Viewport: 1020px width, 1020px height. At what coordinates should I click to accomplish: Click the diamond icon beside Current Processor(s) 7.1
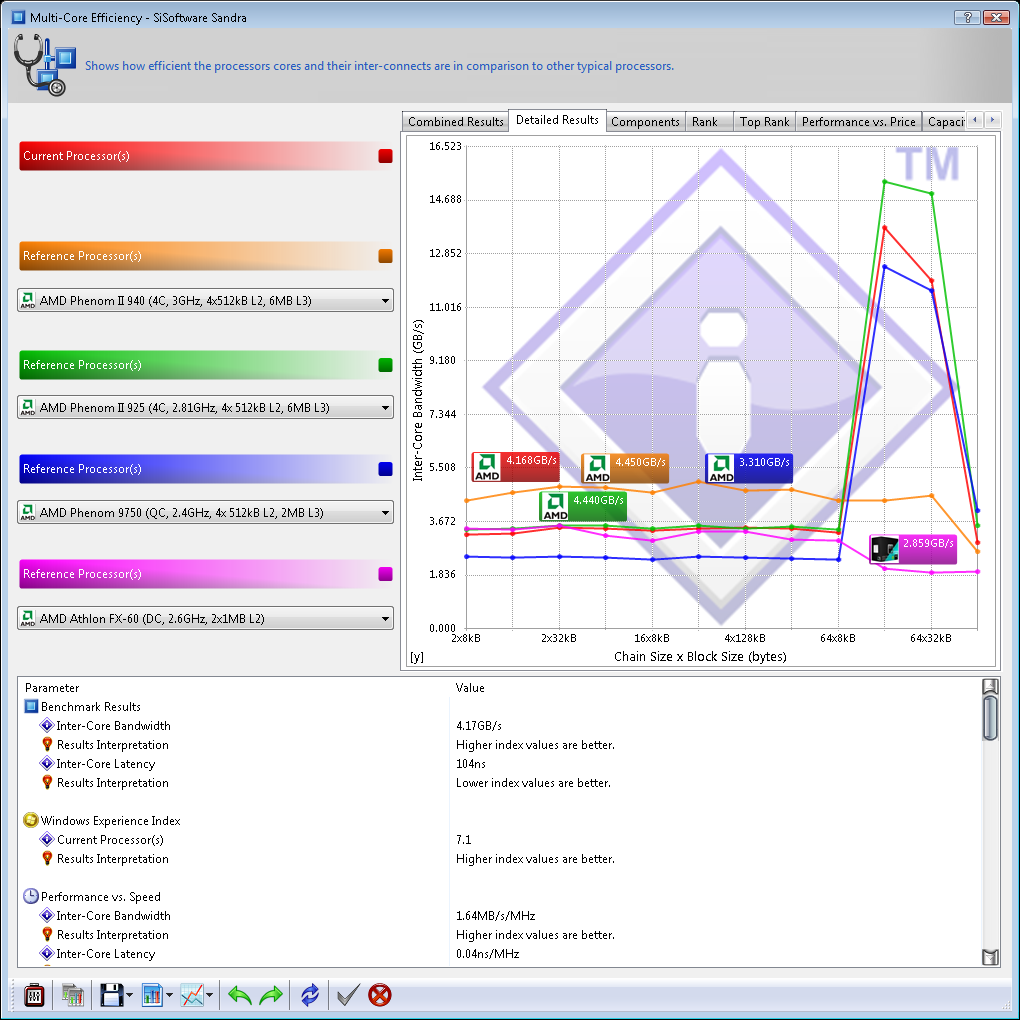click(x=47, y=840)
